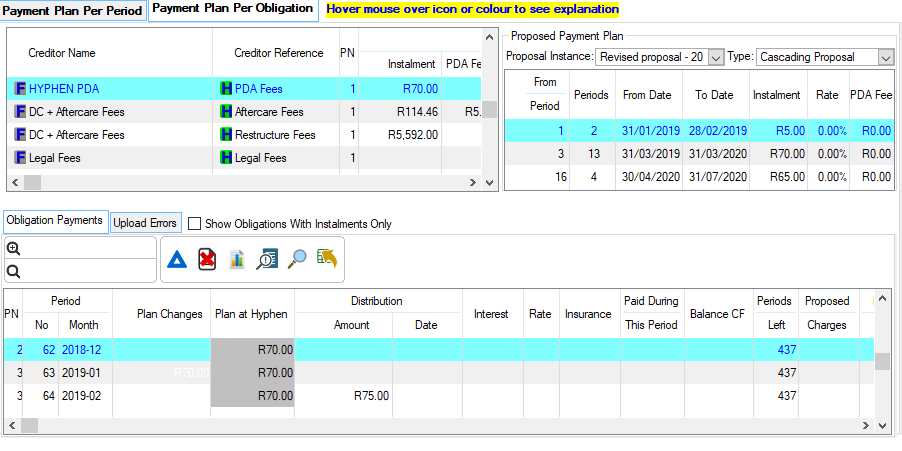Open the Upload Errors tab

click(145, 223)
